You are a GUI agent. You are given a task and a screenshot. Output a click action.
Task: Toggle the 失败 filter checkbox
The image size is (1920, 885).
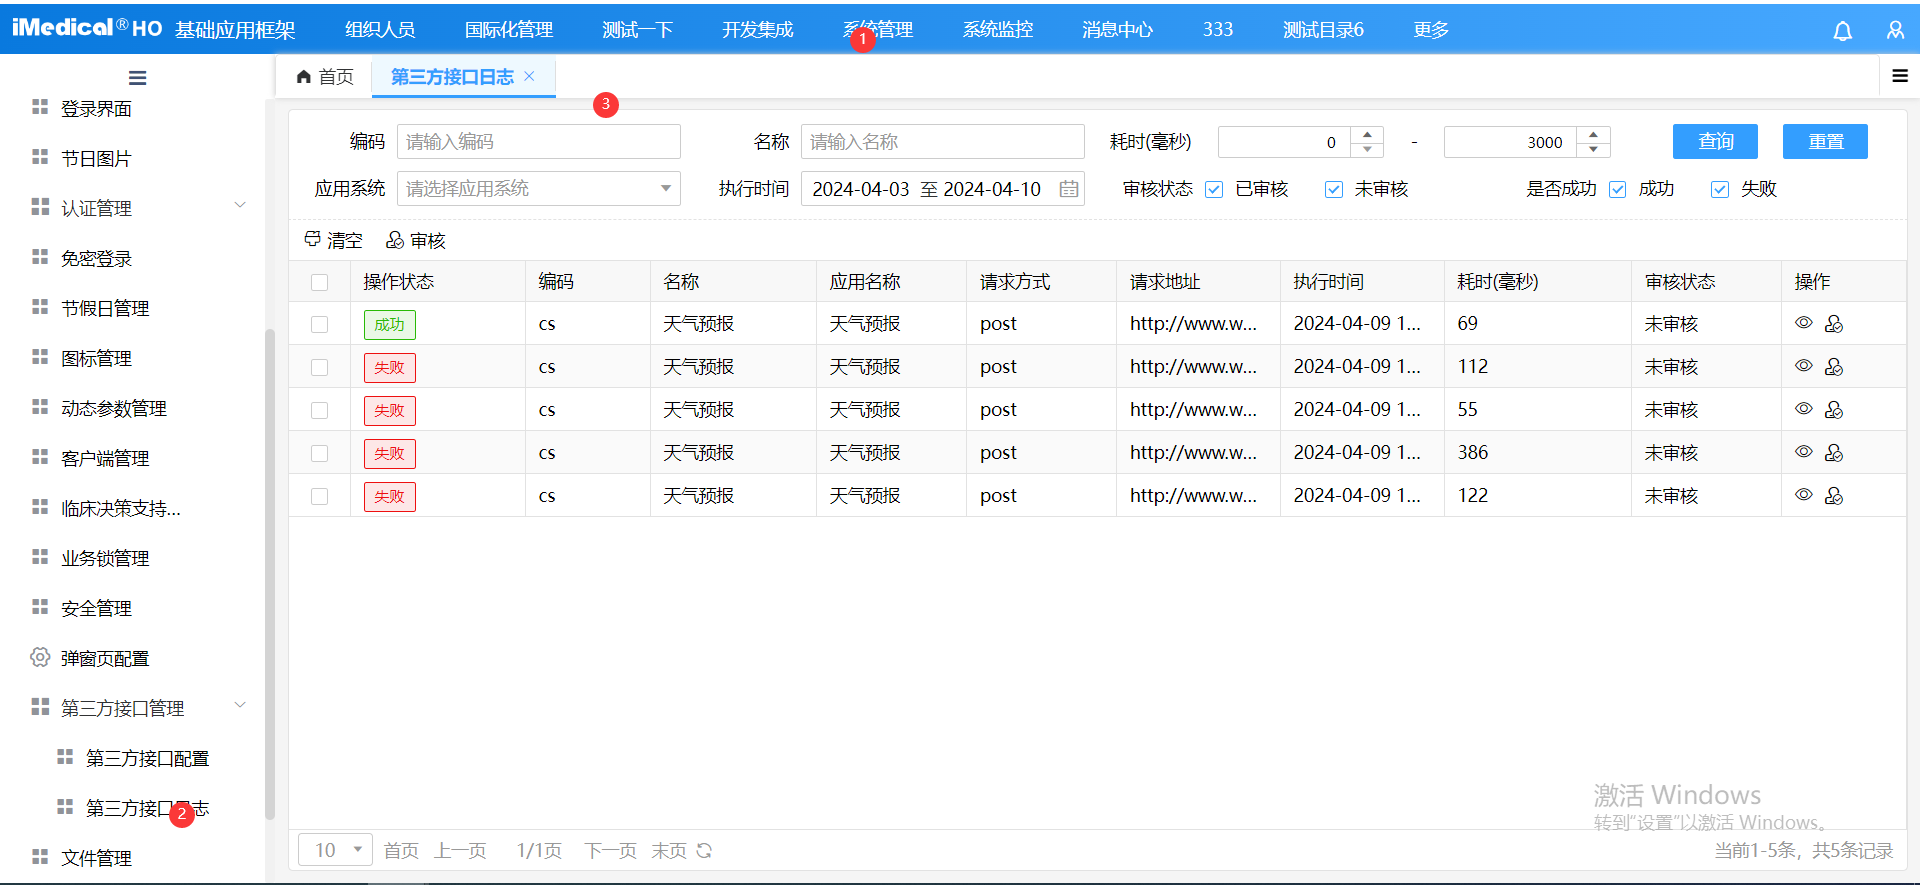pos(1720,190)
